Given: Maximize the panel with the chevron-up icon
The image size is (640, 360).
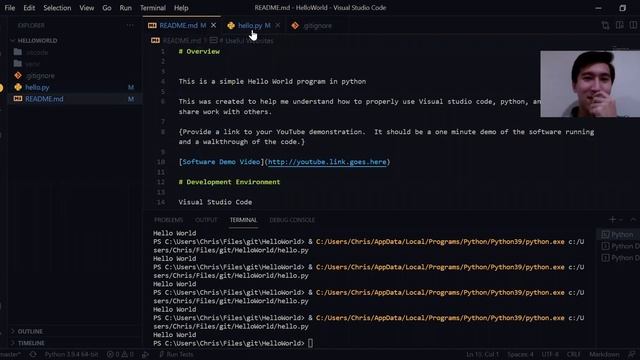Looking at the screenshot, I should [x=633, y=220].
